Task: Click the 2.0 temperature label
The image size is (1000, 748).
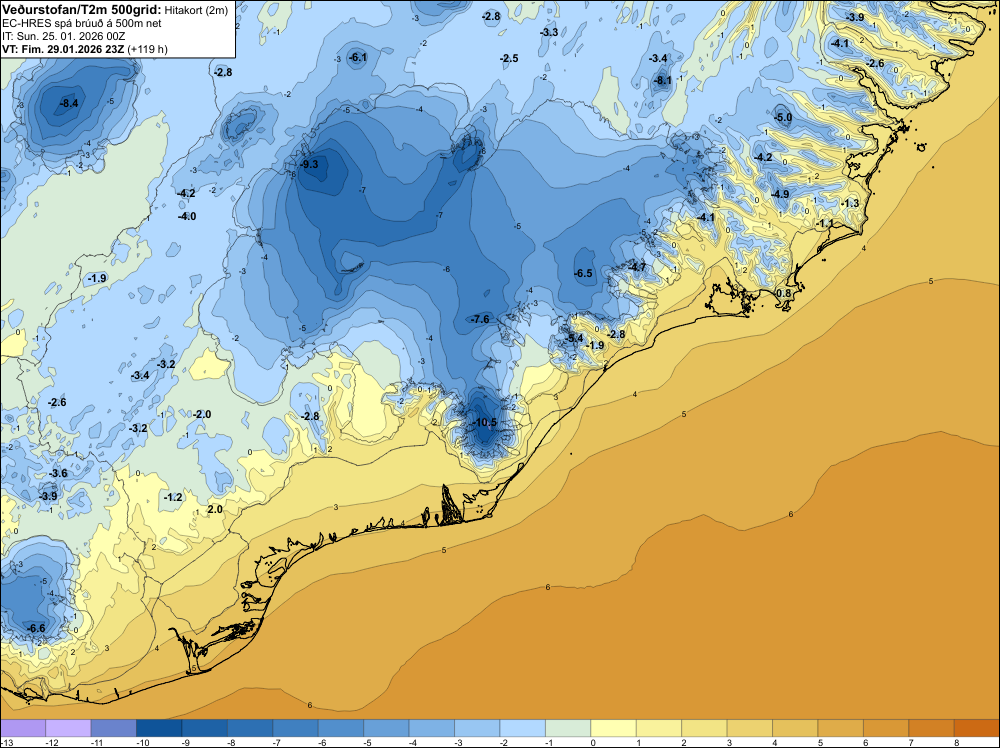Action: pos(216,510)
